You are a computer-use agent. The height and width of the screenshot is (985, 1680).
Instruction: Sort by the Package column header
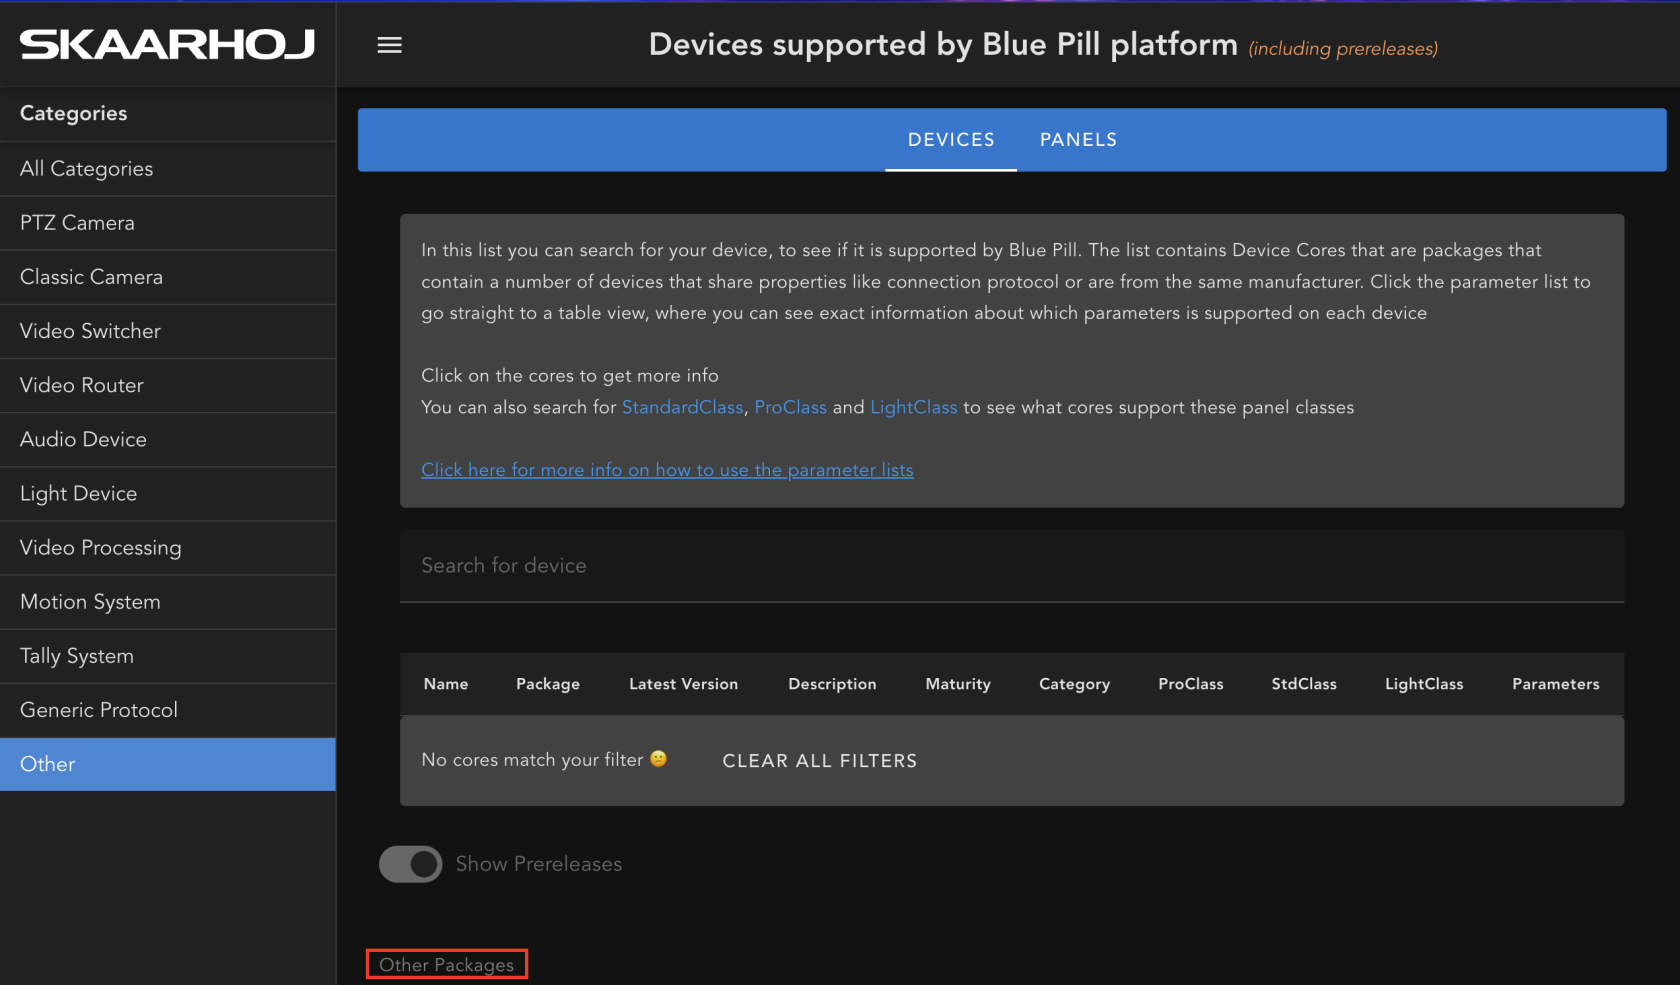[548, 684]
